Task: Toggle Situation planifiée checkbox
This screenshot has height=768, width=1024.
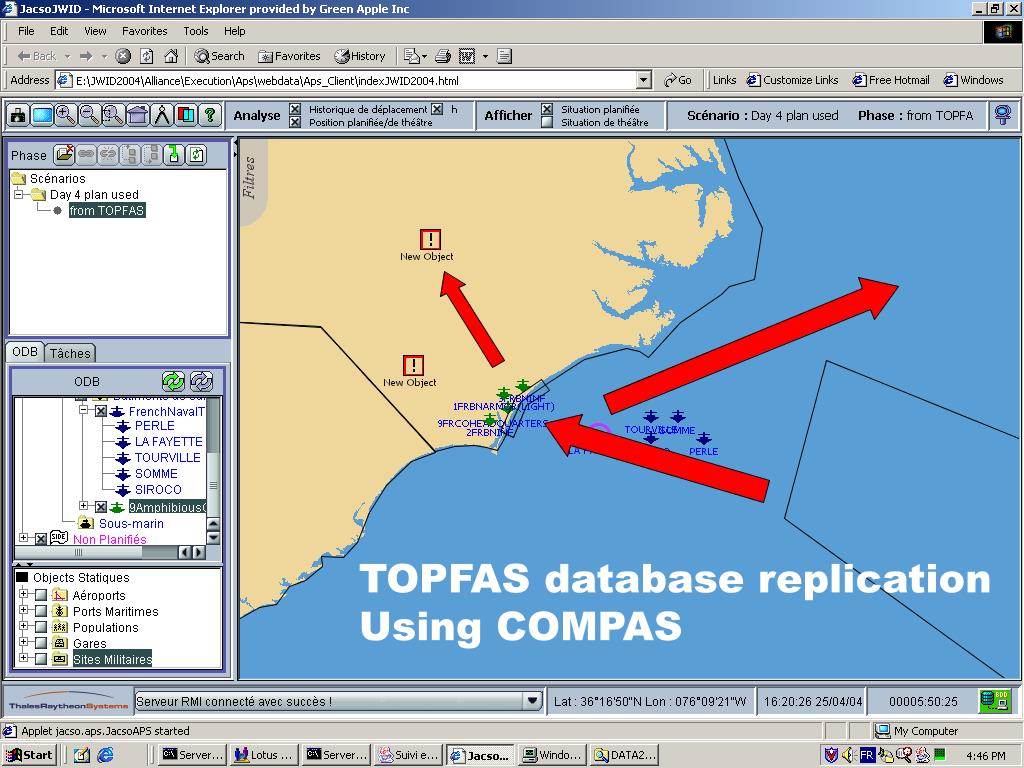Action: [547, 109]
